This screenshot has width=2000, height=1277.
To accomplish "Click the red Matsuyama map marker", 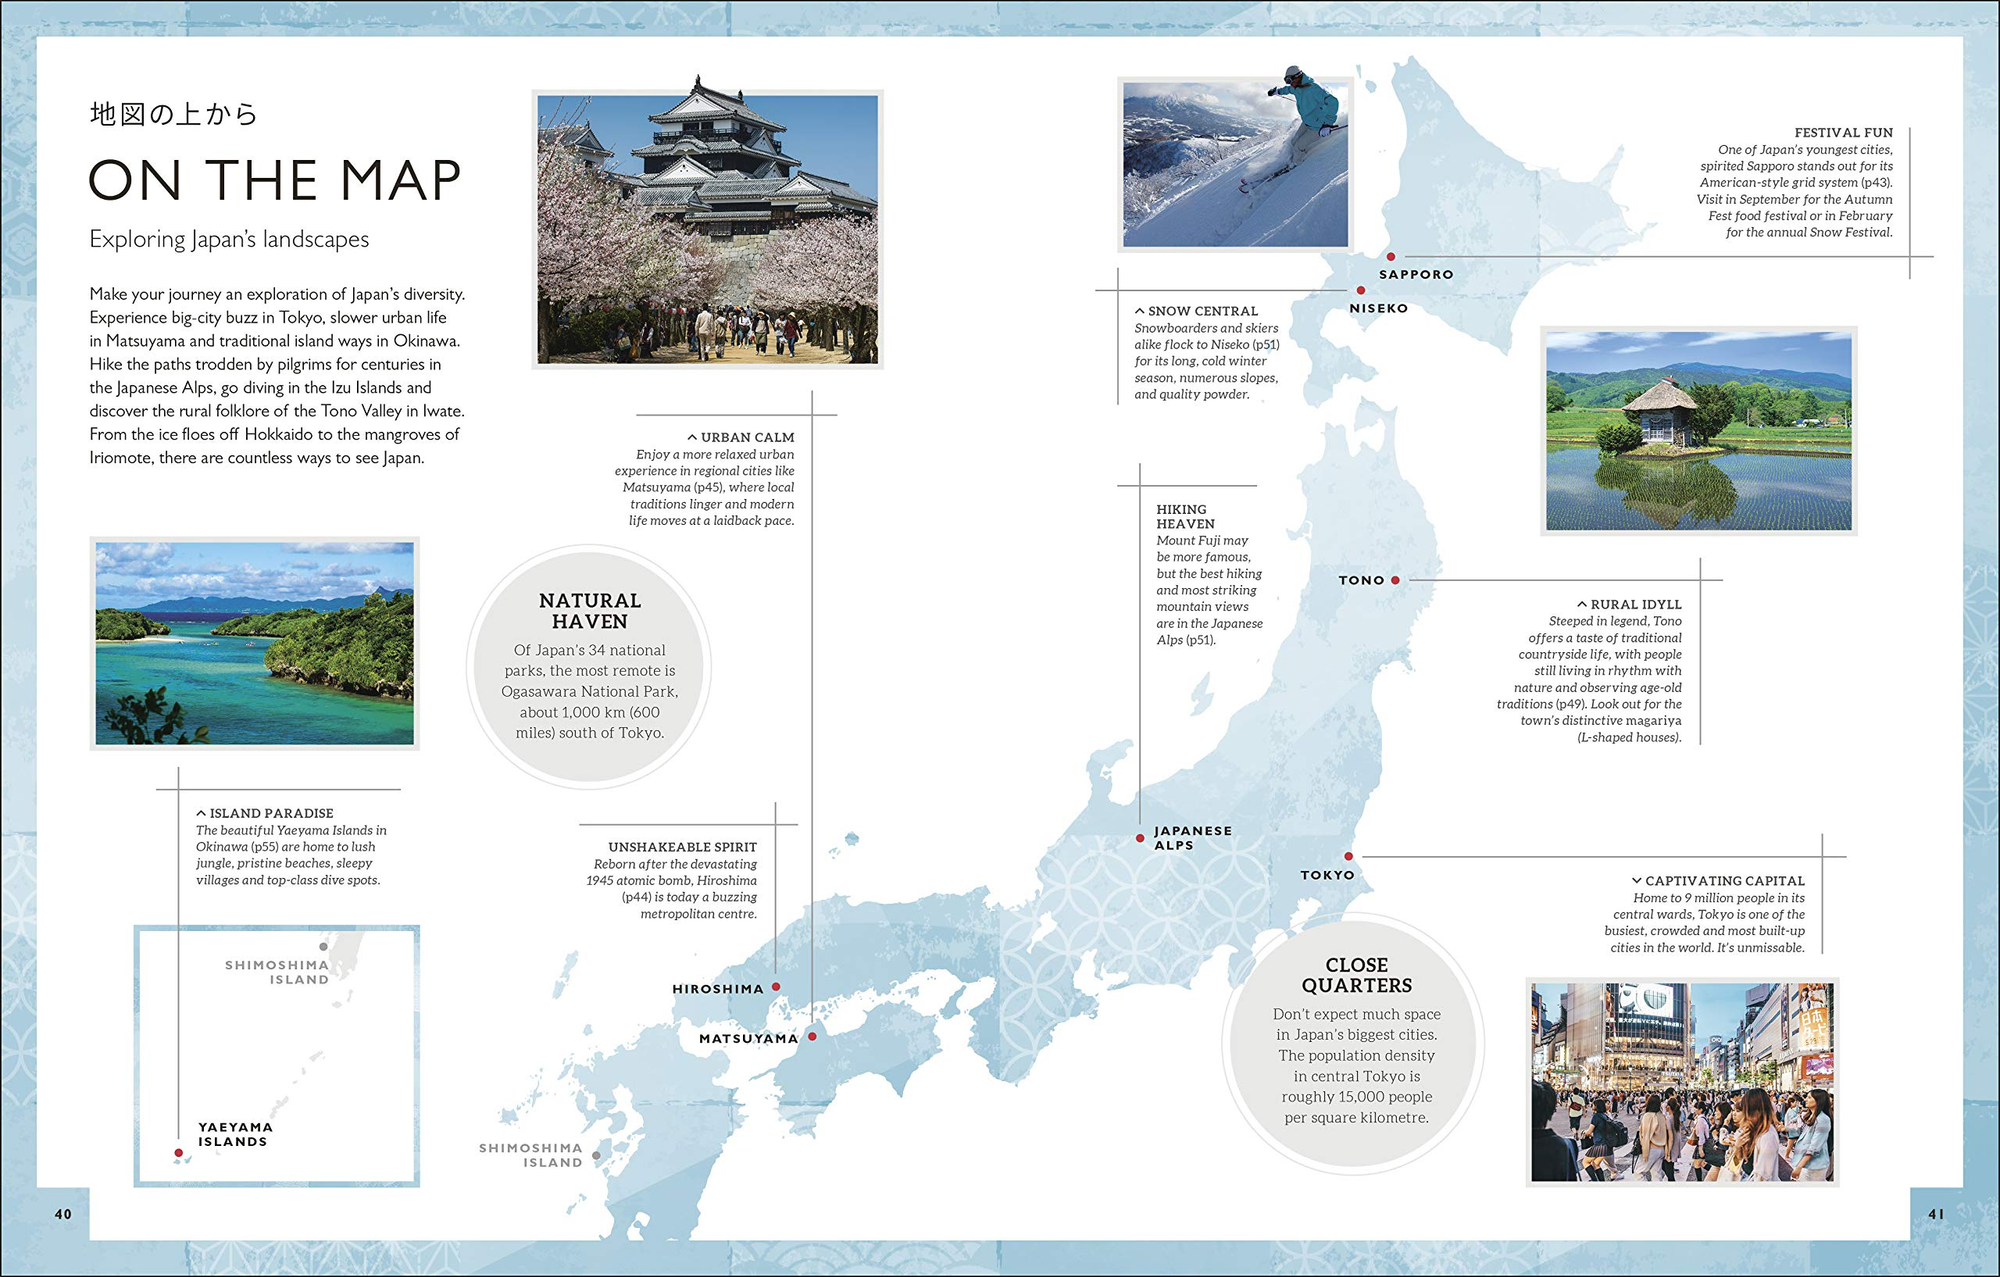I will pos(812,1037).
